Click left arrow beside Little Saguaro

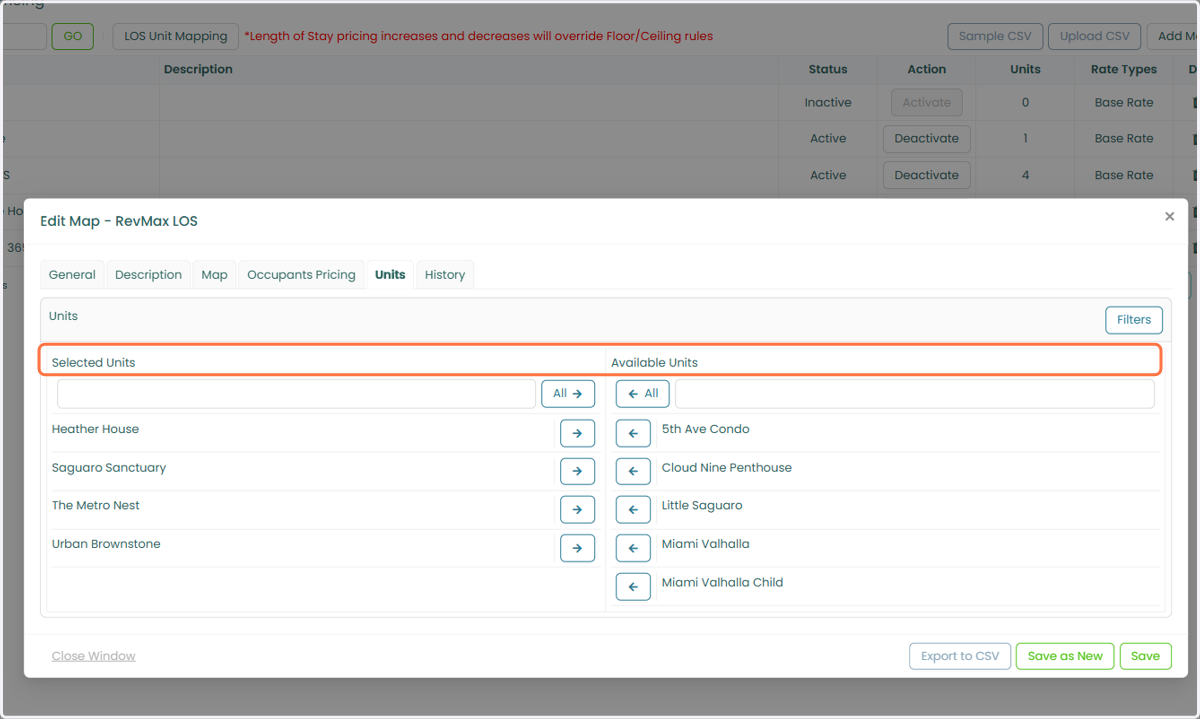click(633, 509)
